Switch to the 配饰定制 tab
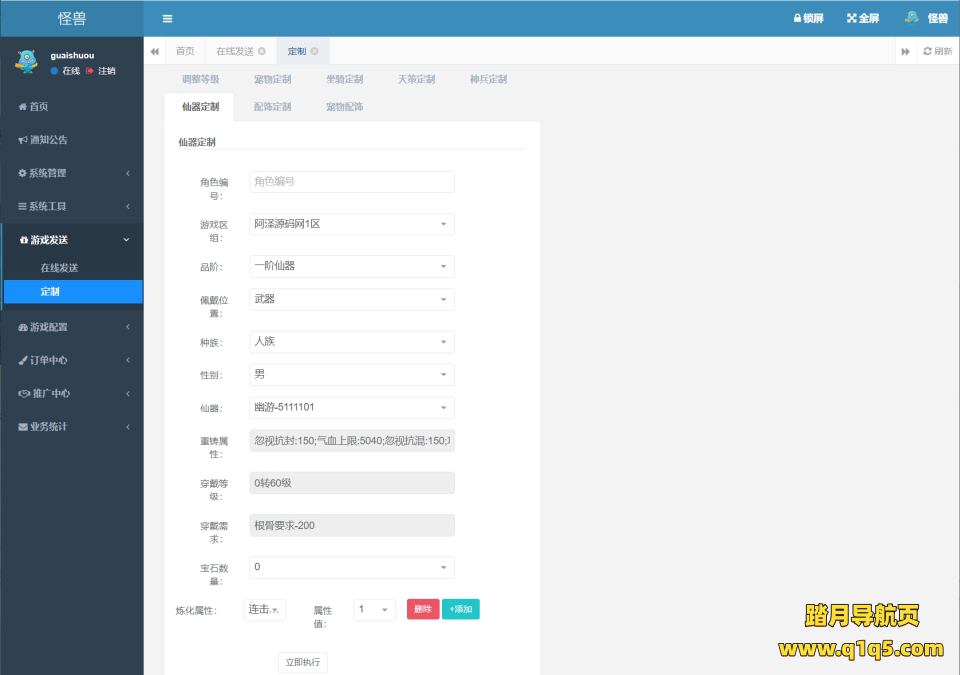Viewport: 960px width, 675px height. tap(272, 107)
